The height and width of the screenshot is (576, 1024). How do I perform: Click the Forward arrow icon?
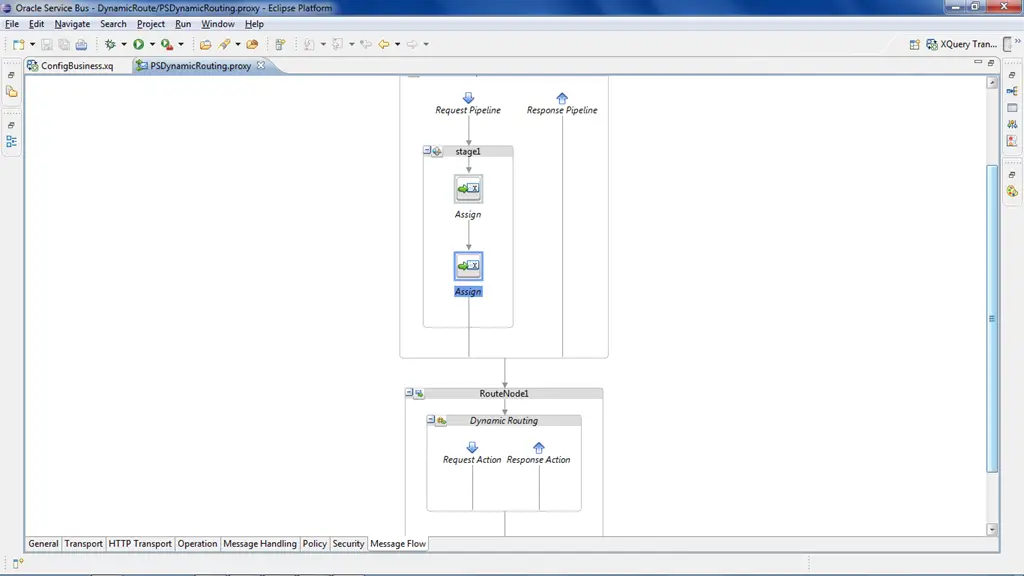coord(412,44)
